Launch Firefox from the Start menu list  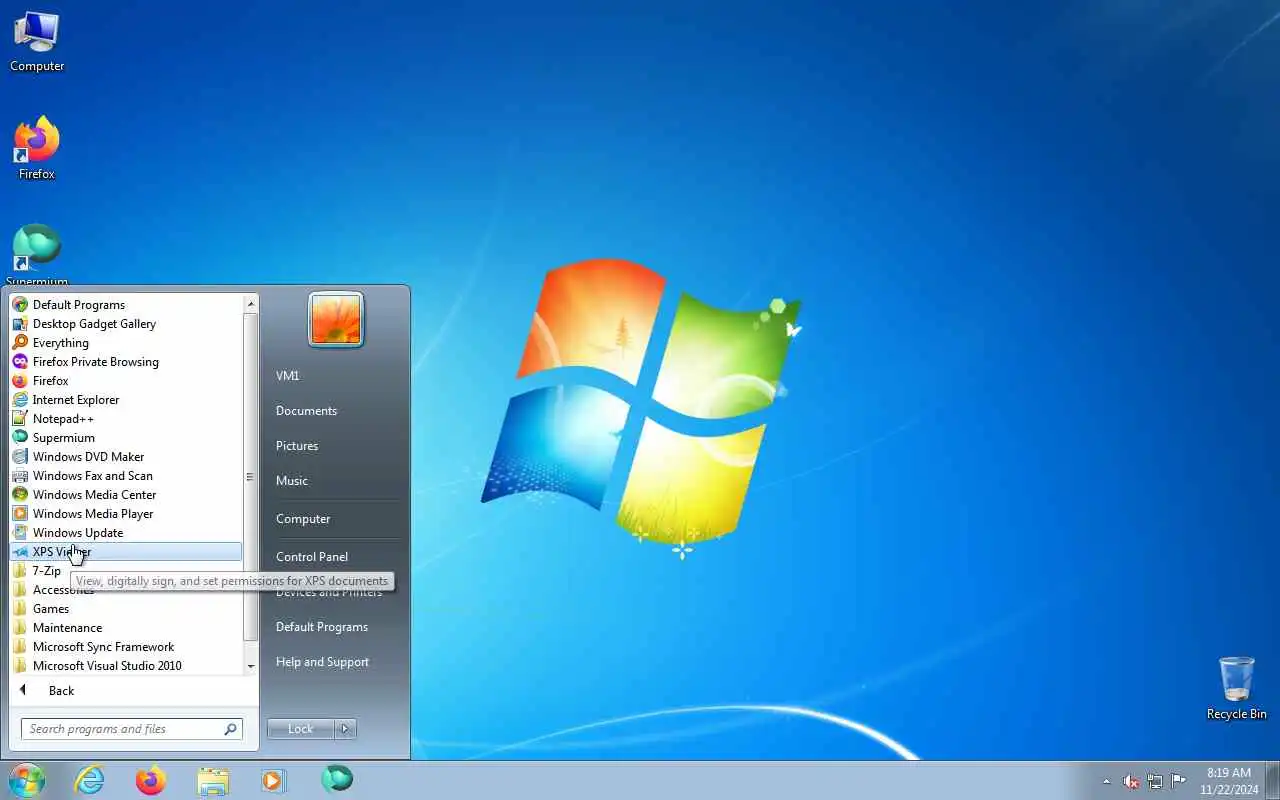tap(126, 381)
